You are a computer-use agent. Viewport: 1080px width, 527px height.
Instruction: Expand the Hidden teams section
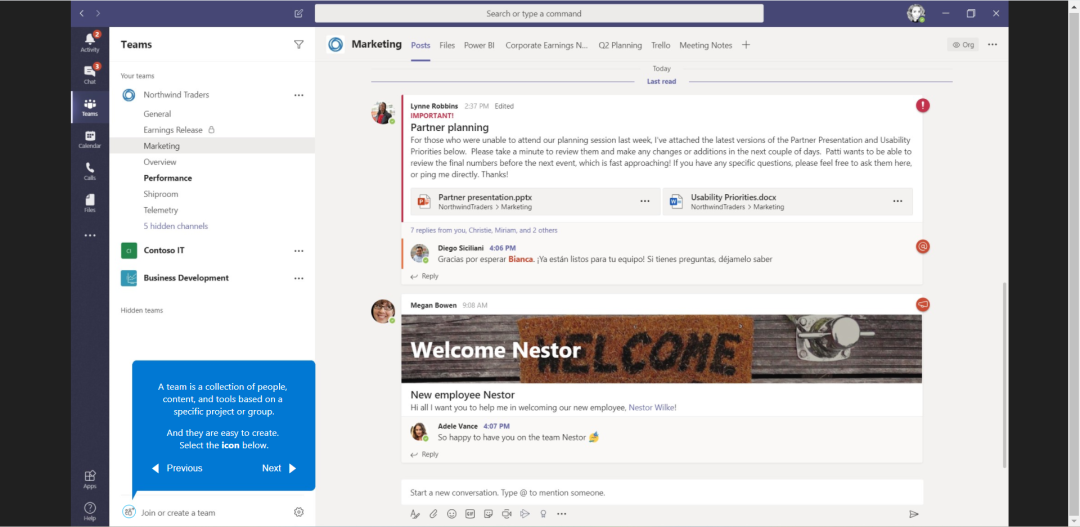pyautogui.click(x=142, y=310)
